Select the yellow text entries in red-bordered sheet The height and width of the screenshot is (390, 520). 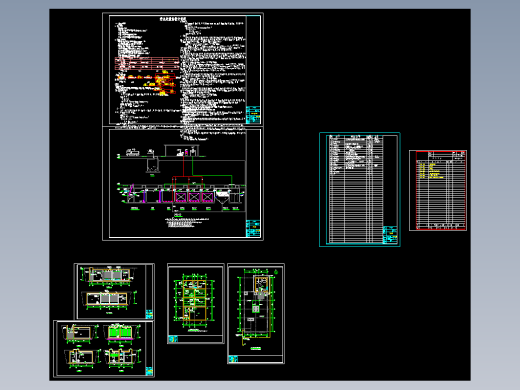432,171
